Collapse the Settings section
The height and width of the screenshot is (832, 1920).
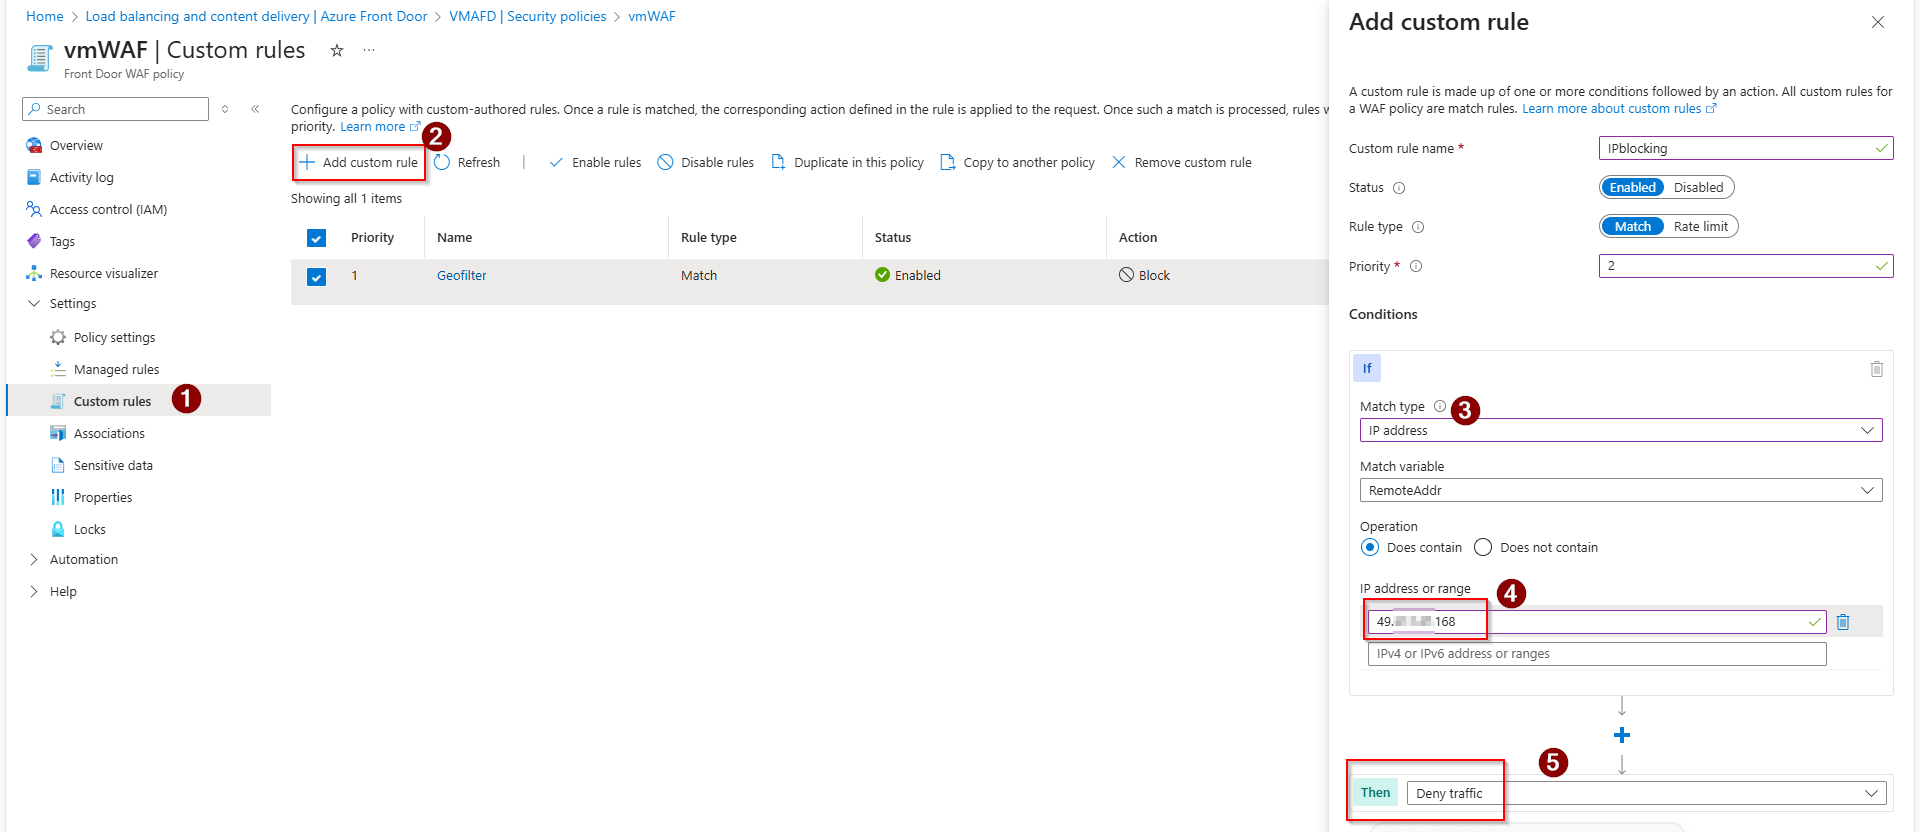tap(34, 303)
